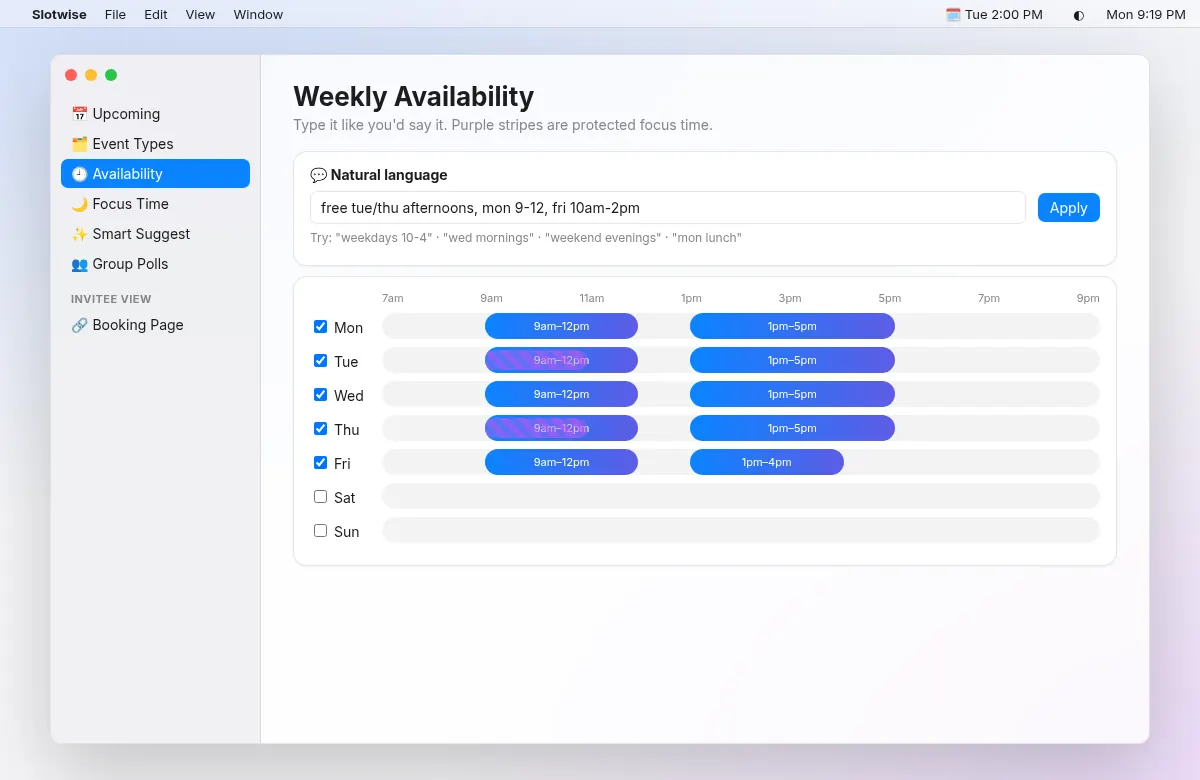
Task: Open the Edit menu
Action: tap(156, 14)
